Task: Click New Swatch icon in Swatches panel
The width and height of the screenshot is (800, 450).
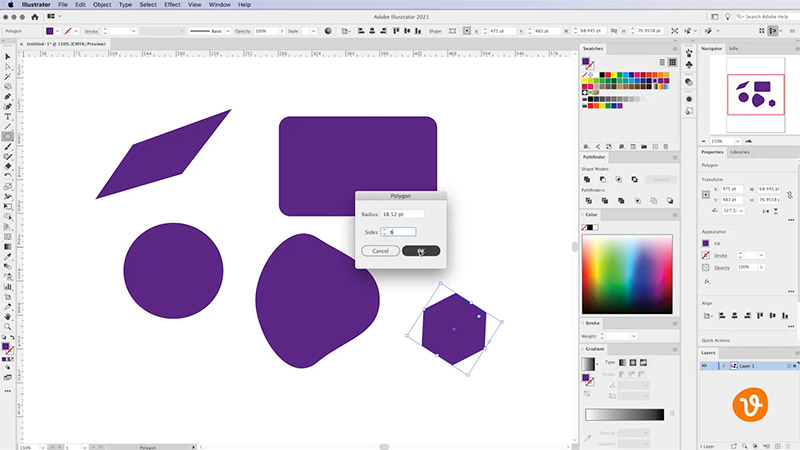Action: tap(655, 146)
